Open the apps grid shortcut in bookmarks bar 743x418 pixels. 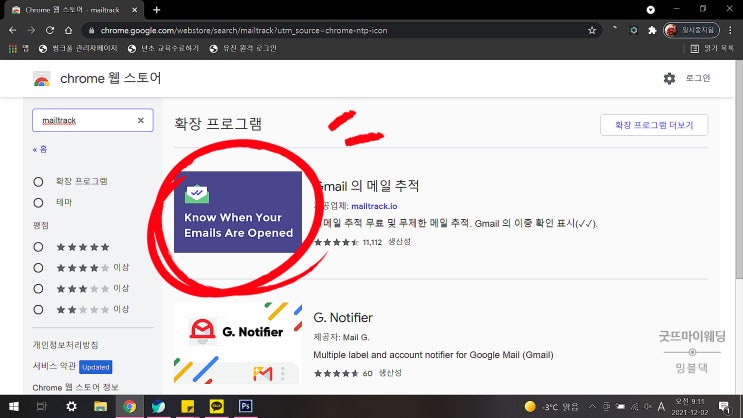tap(13, 48)
